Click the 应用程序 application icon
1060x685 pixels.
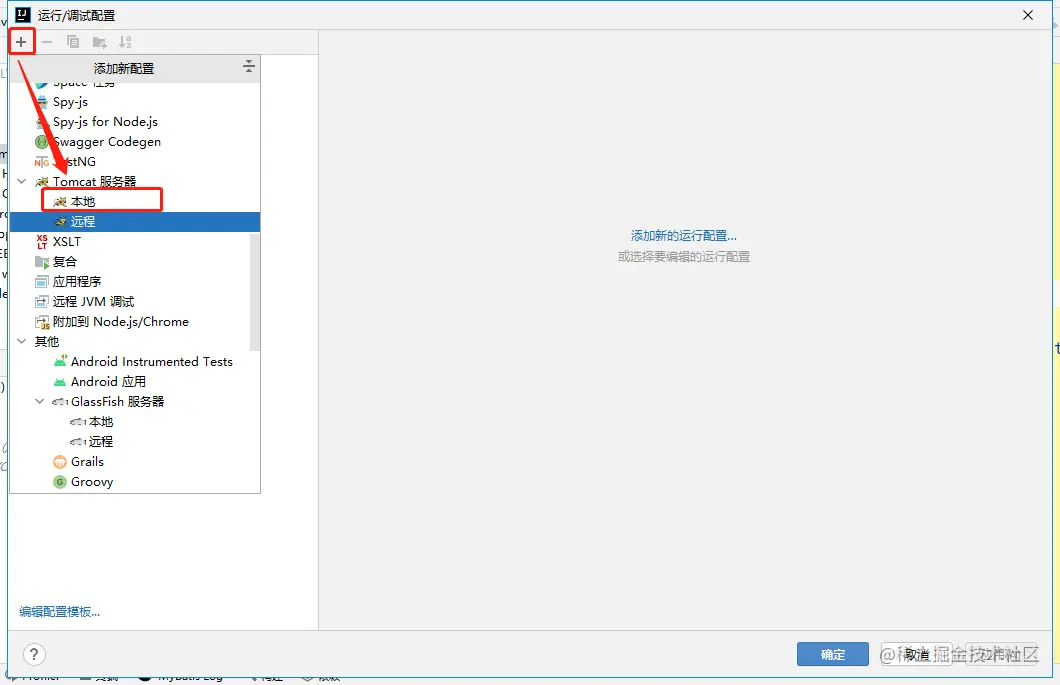(41, 282)
